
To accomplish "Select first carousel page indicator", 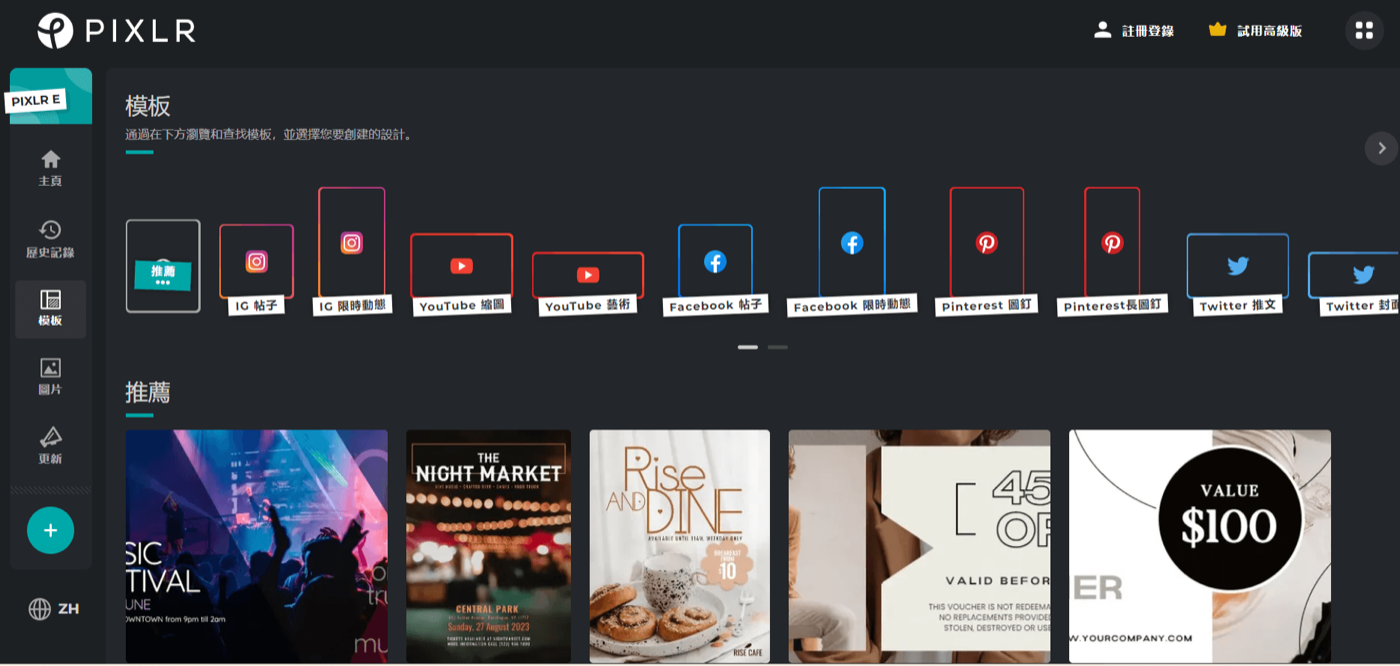I will pos(747,347).
